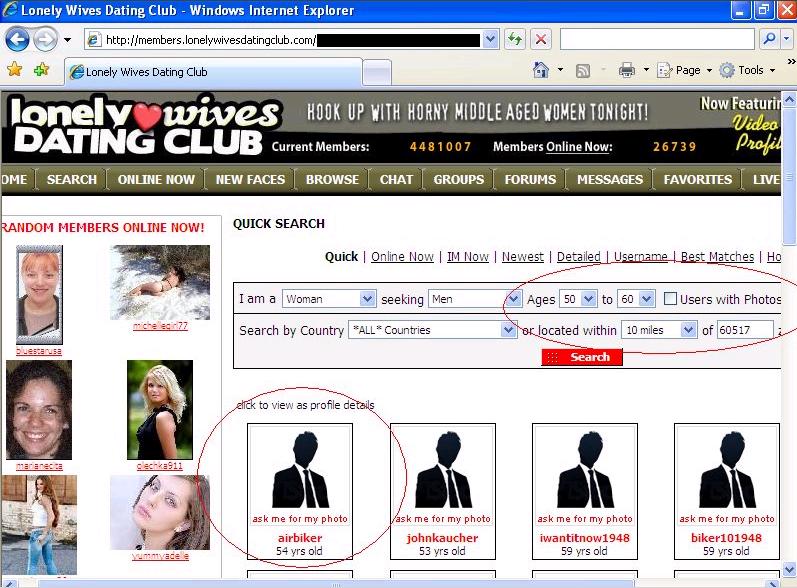Click the zip code field showing 60517

click(745, 330)
